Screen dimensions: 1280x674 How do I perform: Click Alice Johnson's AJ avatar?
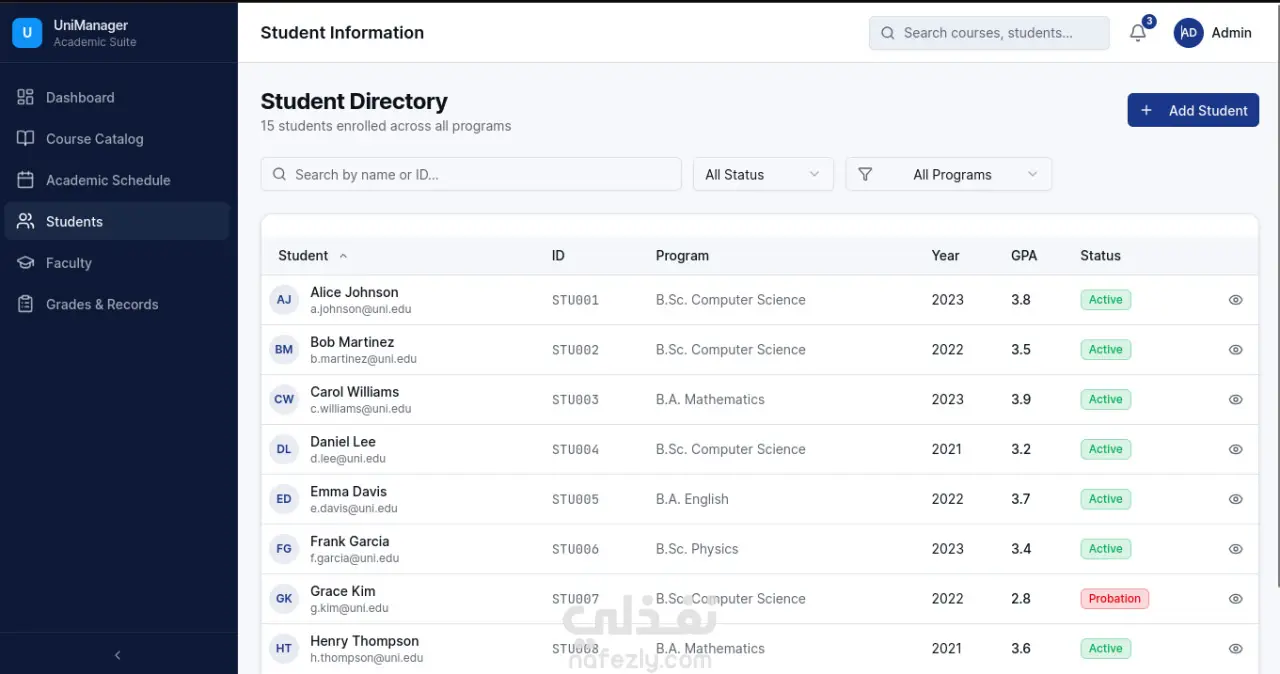tap(284, 300)
